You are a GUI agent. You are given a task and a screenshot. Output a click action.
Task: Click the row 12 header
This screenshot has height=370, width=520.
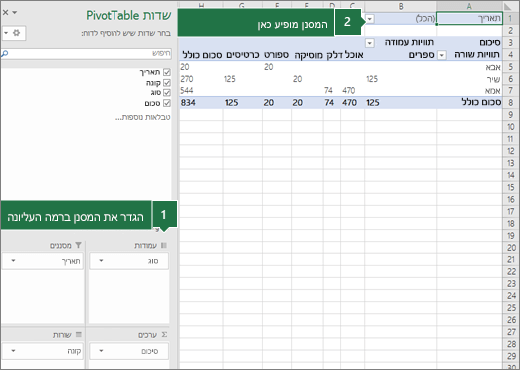tap(510, 151)
